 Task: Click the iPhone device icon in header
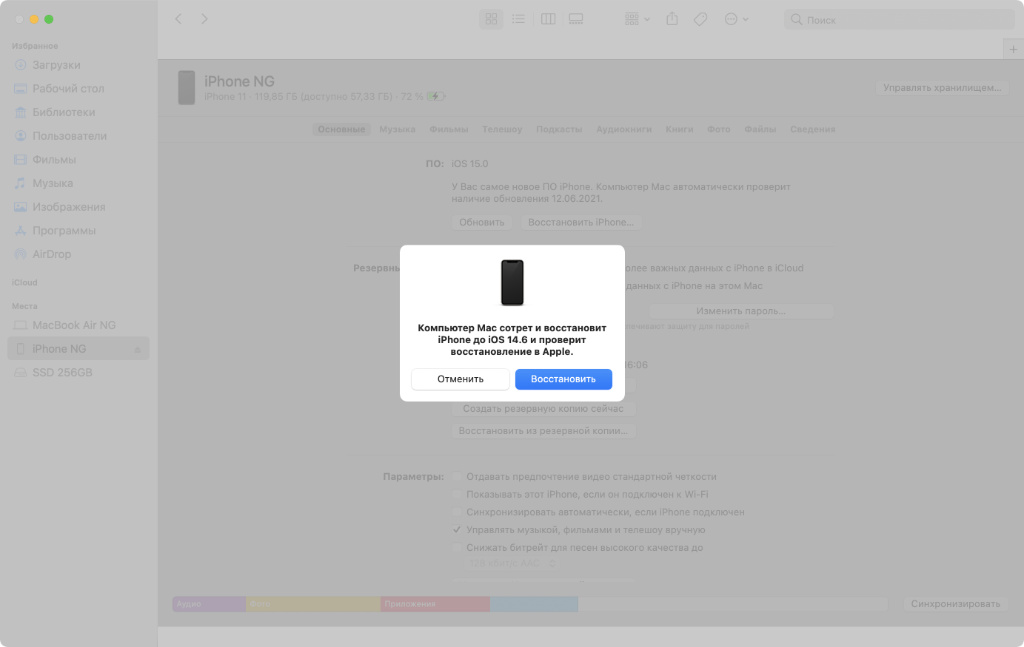coord(187,87)
